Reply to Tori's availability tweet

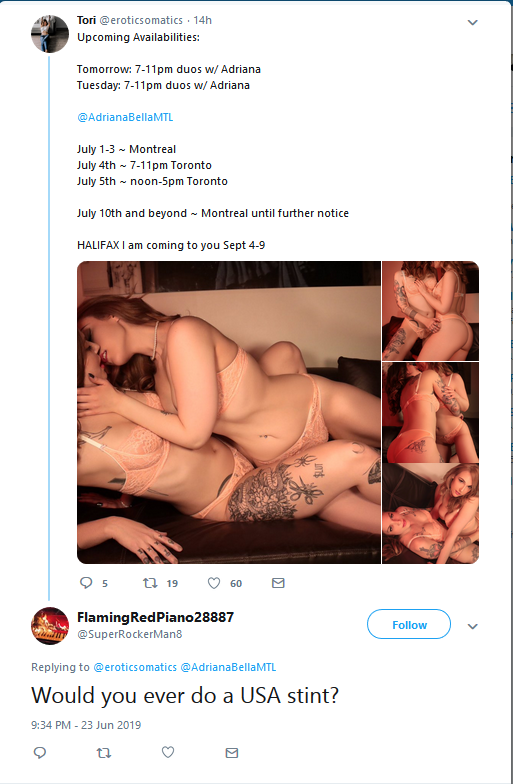(86, 583)
